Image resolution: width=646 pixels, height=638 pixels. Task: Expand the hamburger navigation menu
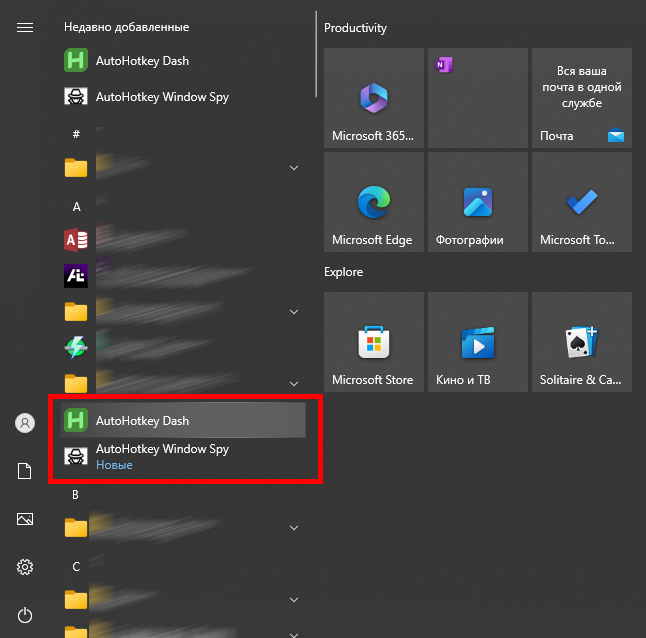25,28
